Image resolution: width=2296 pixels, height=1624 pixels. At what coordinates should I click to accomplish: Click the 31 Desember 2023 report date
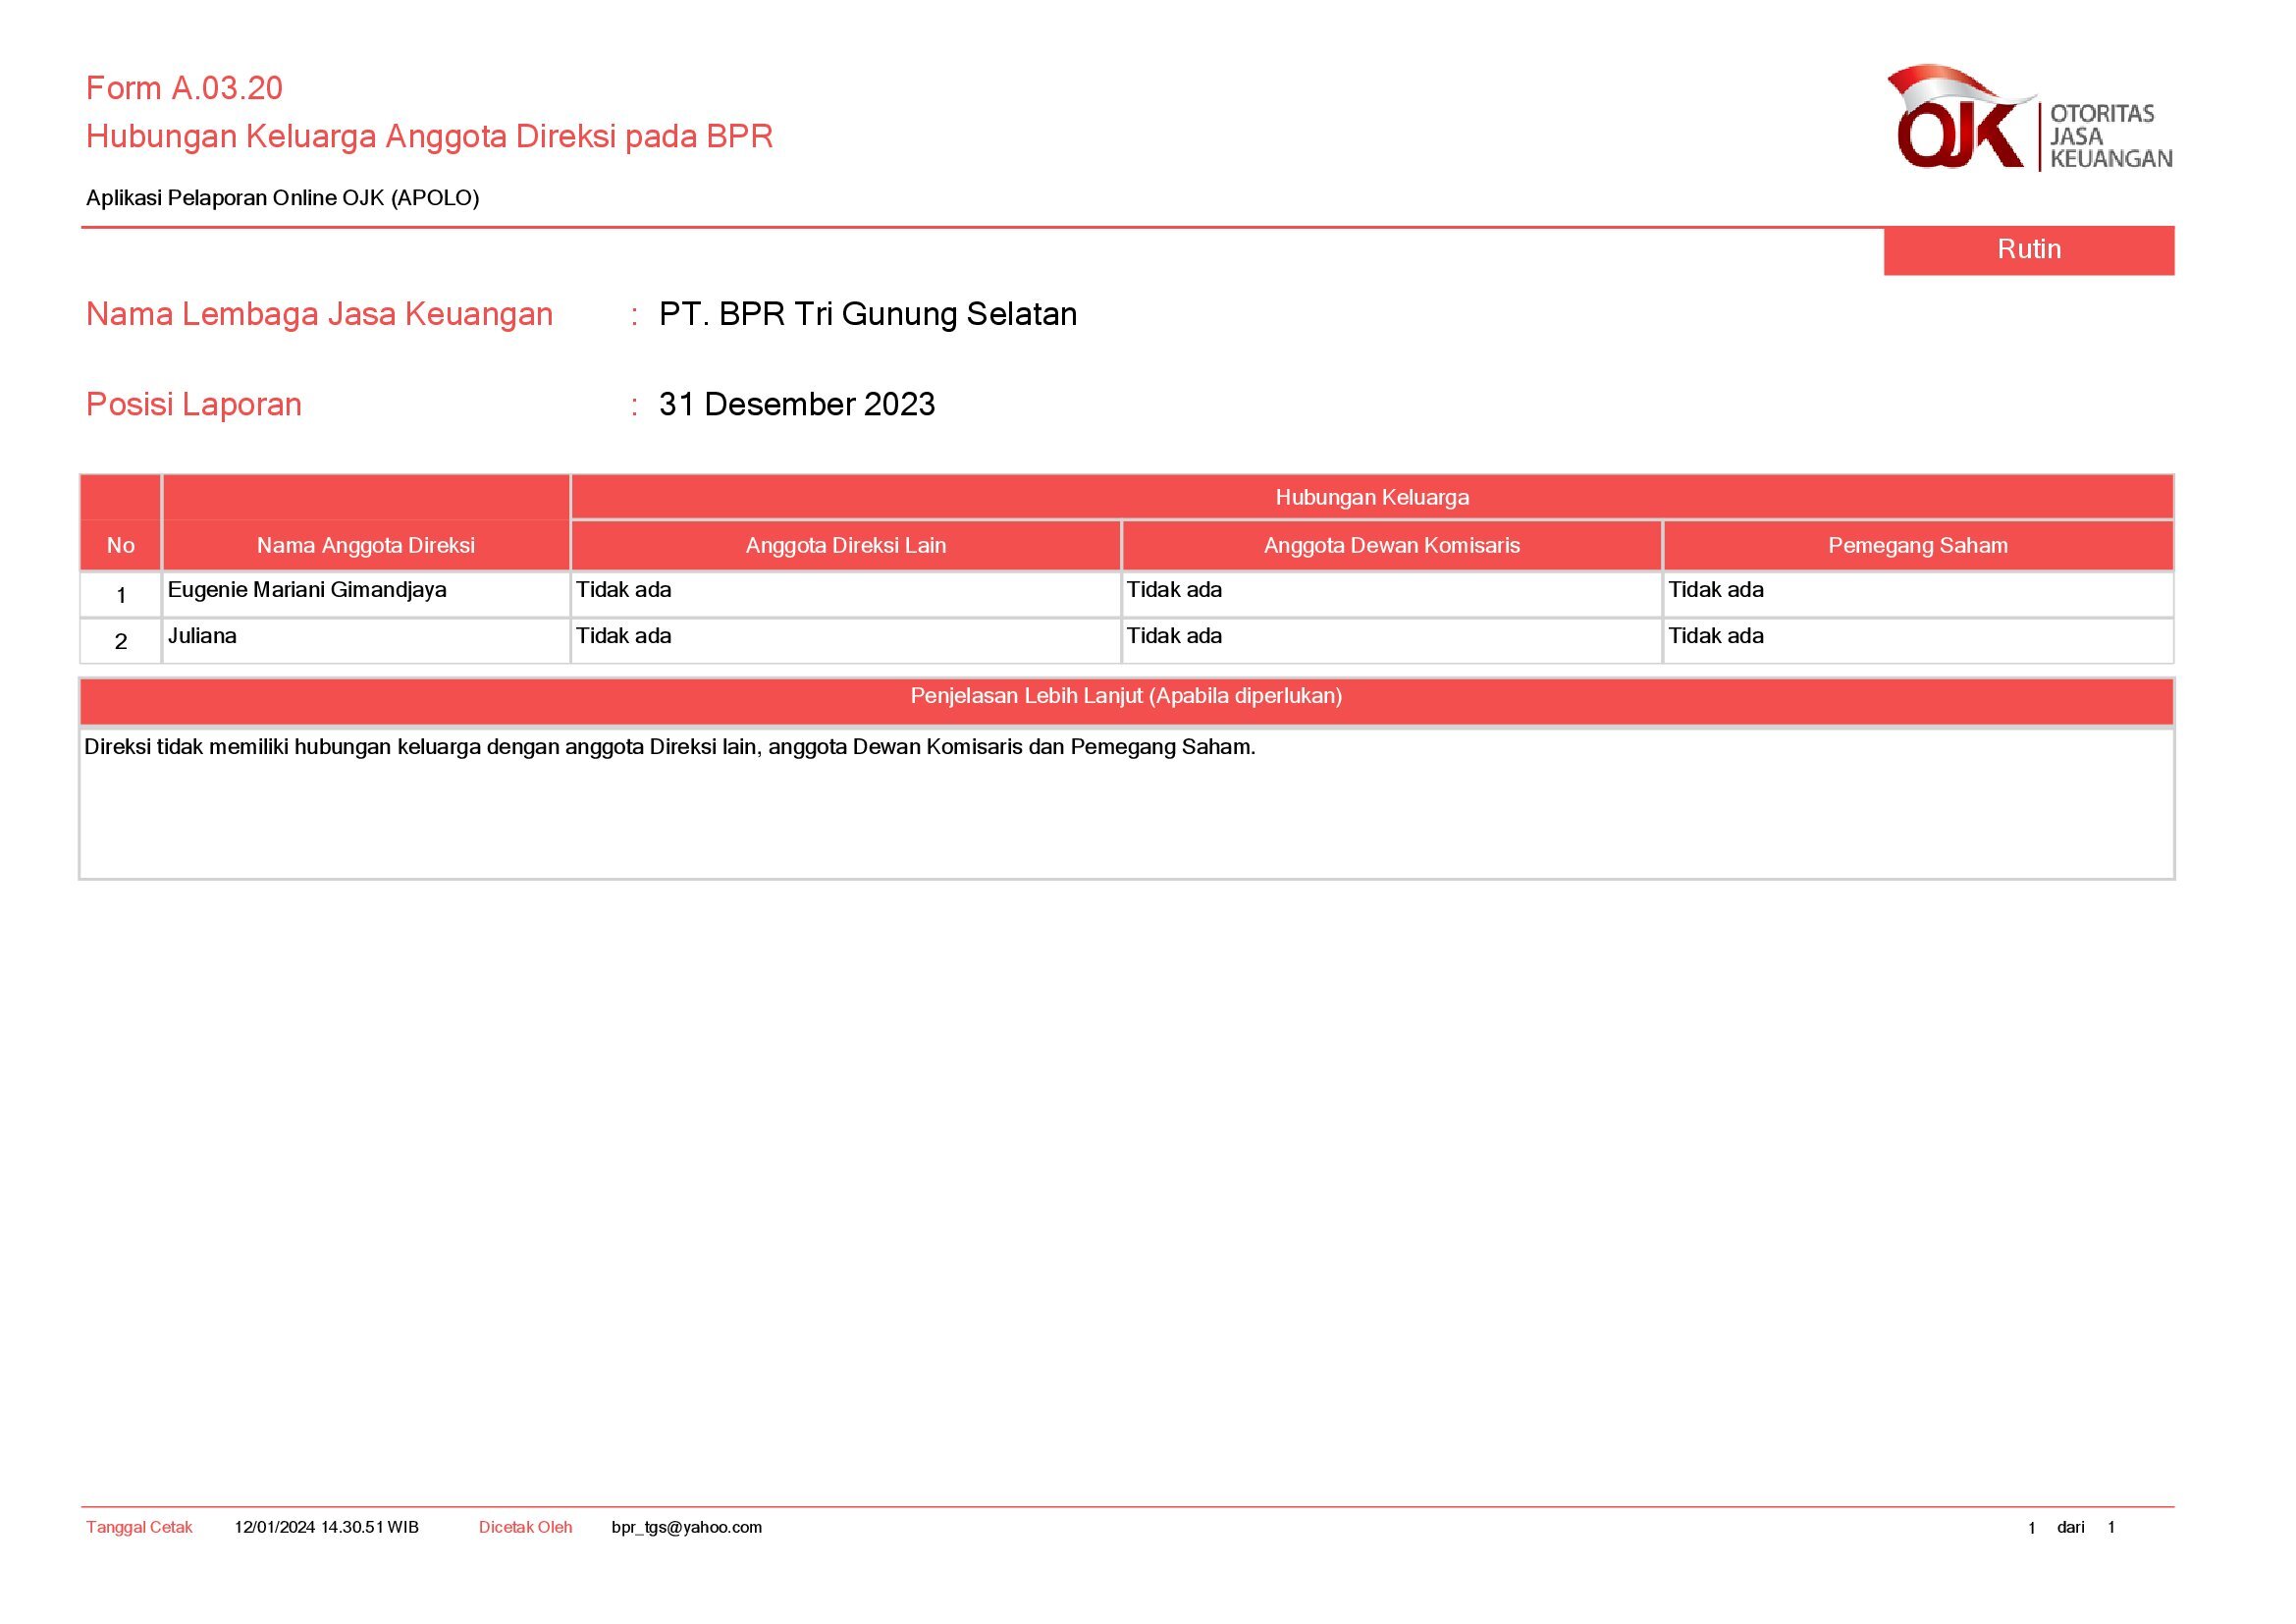tap(796, 404)
